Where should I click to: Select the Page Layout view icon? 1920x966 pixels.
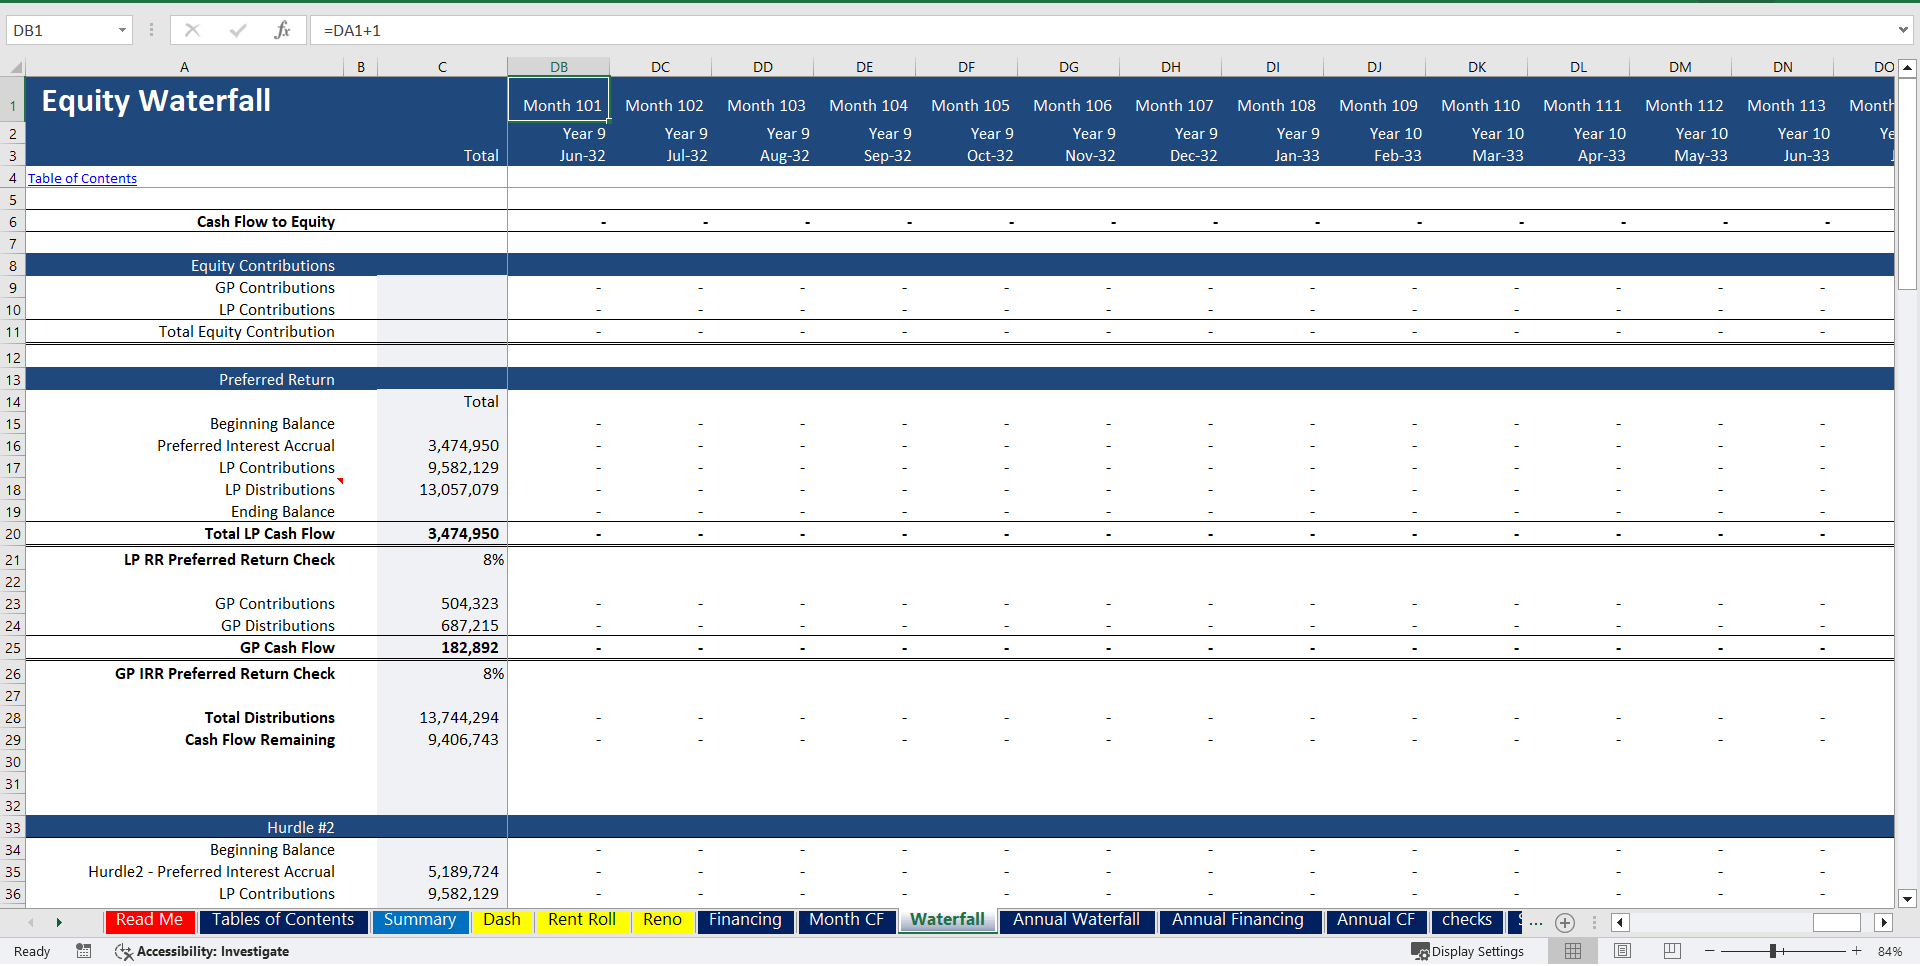(x=1621, y=951)
